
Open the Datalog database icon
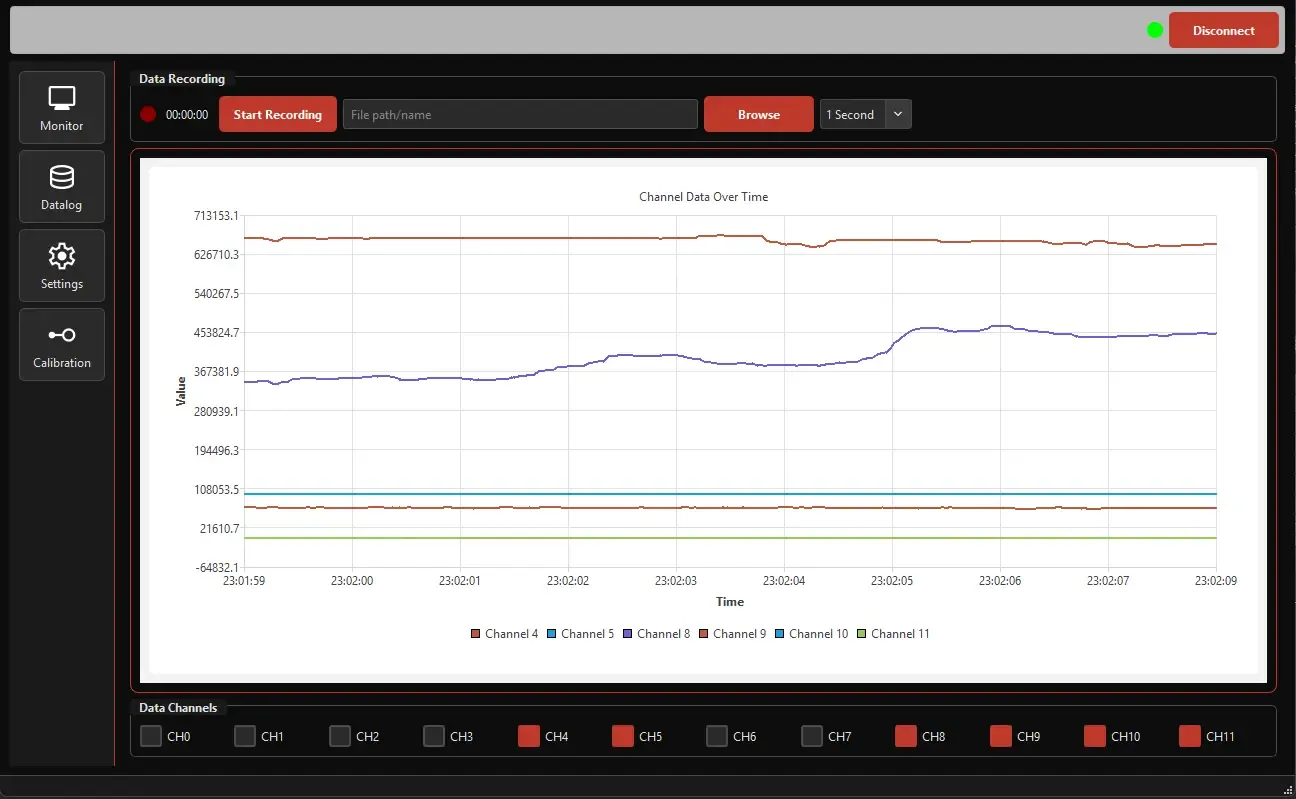click(x=62, y=177)
